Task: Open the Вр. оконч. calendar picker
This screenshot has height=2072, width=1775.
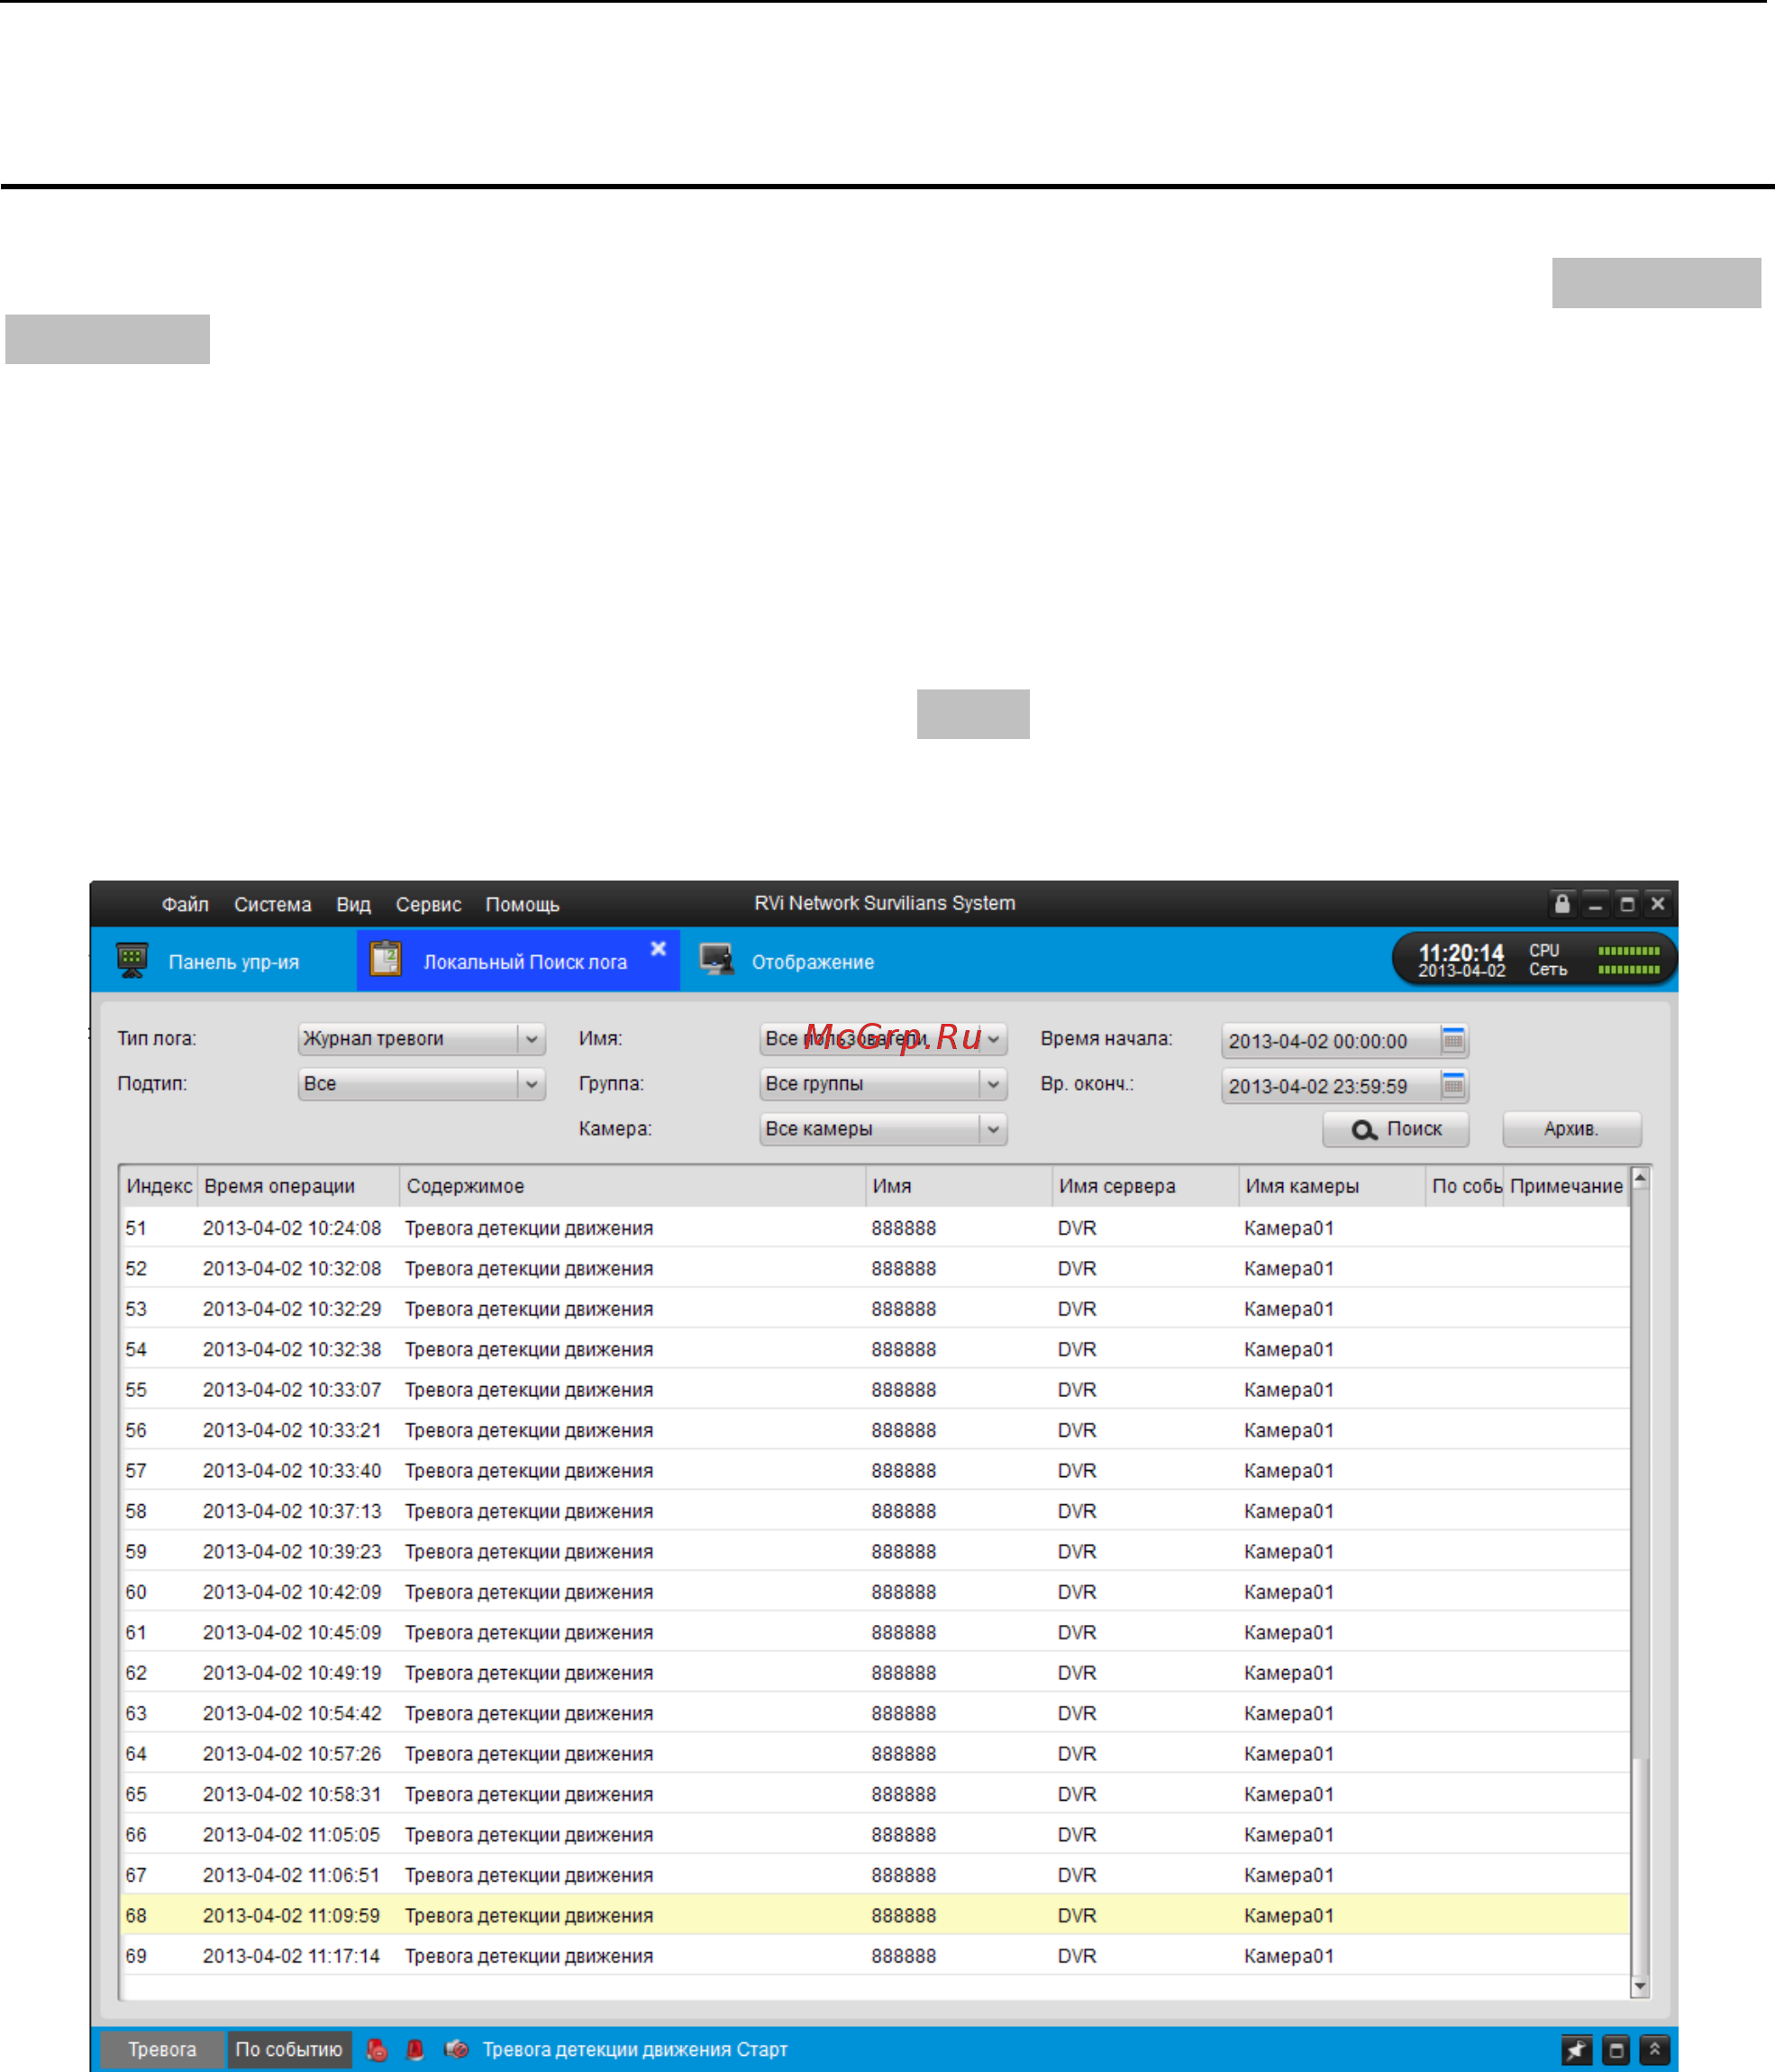Action: [x=1454, y=1085]
